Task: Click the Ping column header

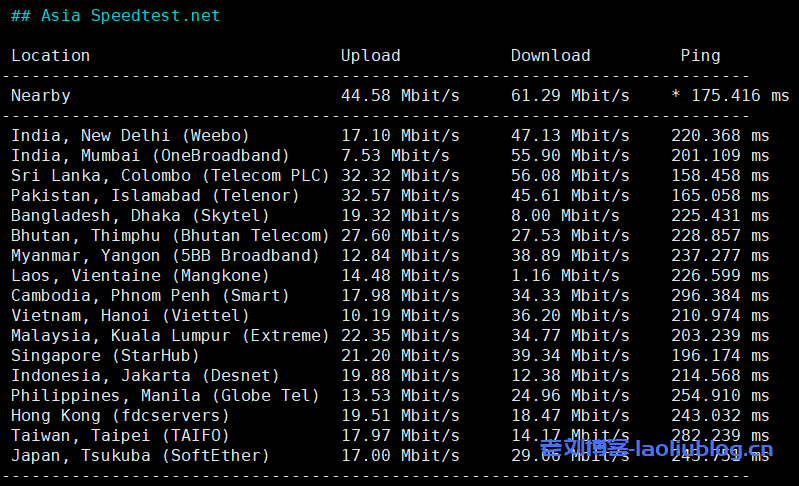Action: [x=700, y=56]
